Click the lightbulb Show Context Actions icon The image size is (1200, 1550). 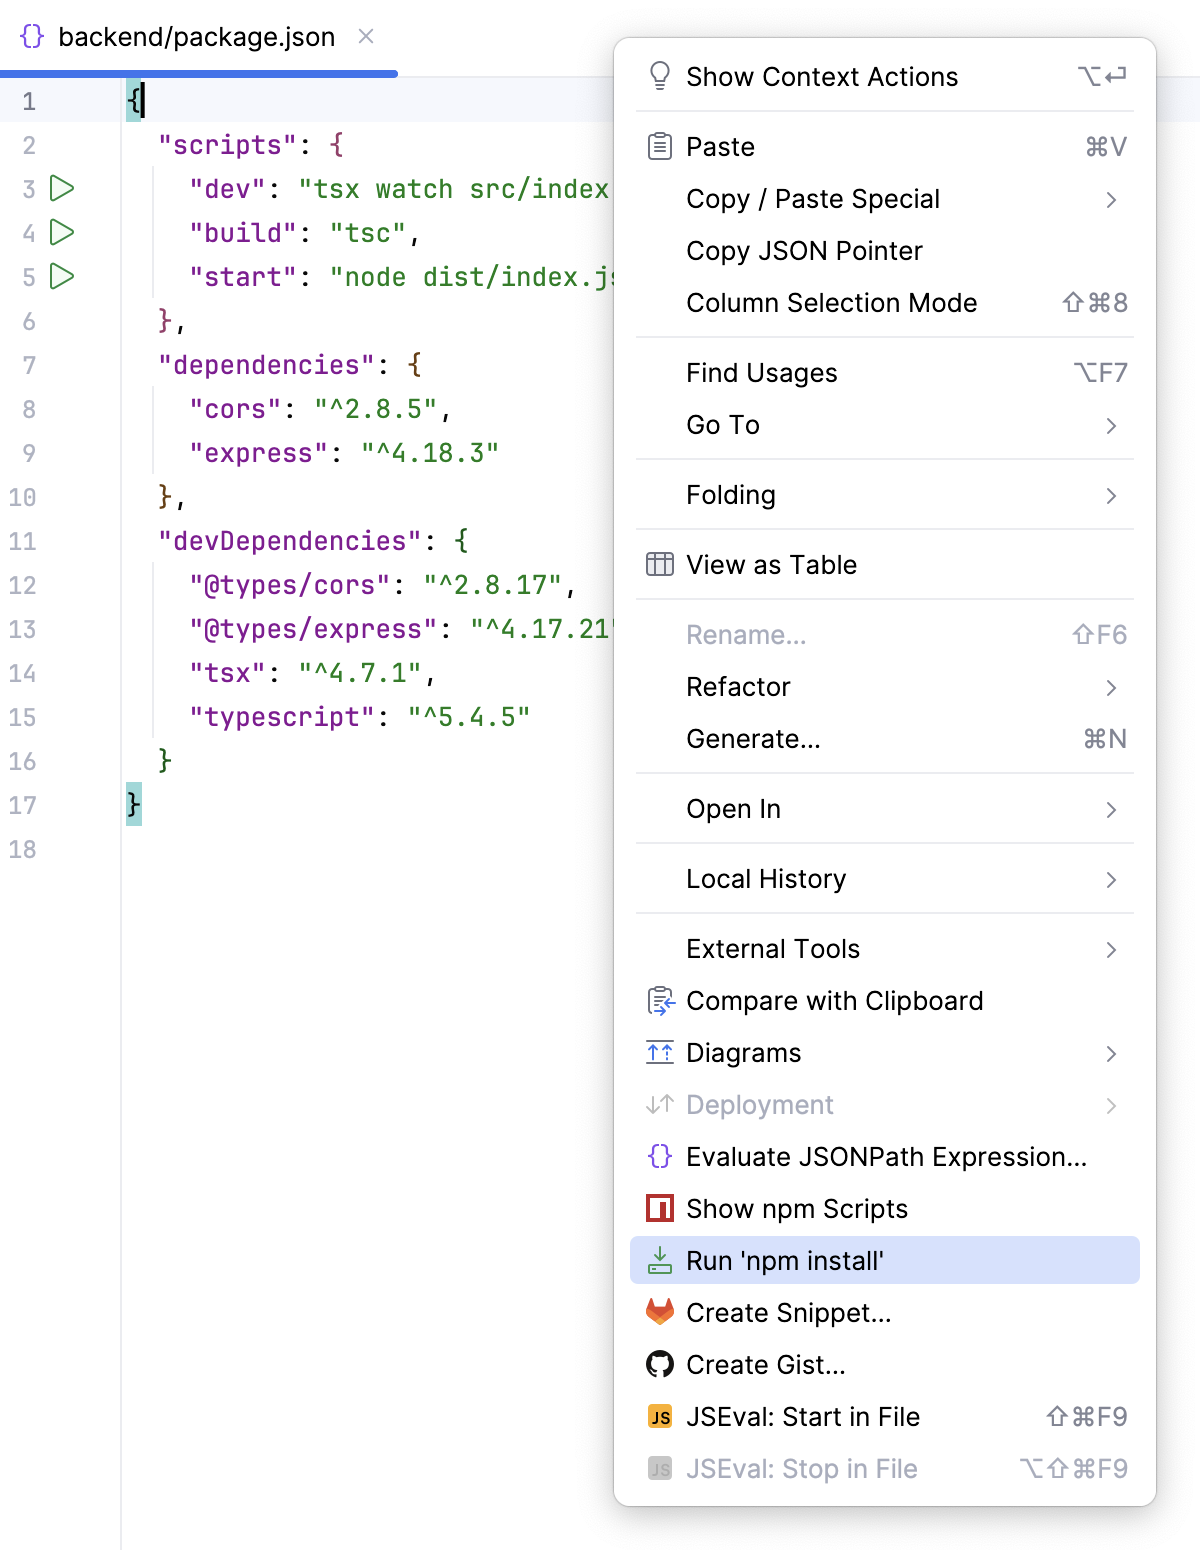tap(660, 76)
